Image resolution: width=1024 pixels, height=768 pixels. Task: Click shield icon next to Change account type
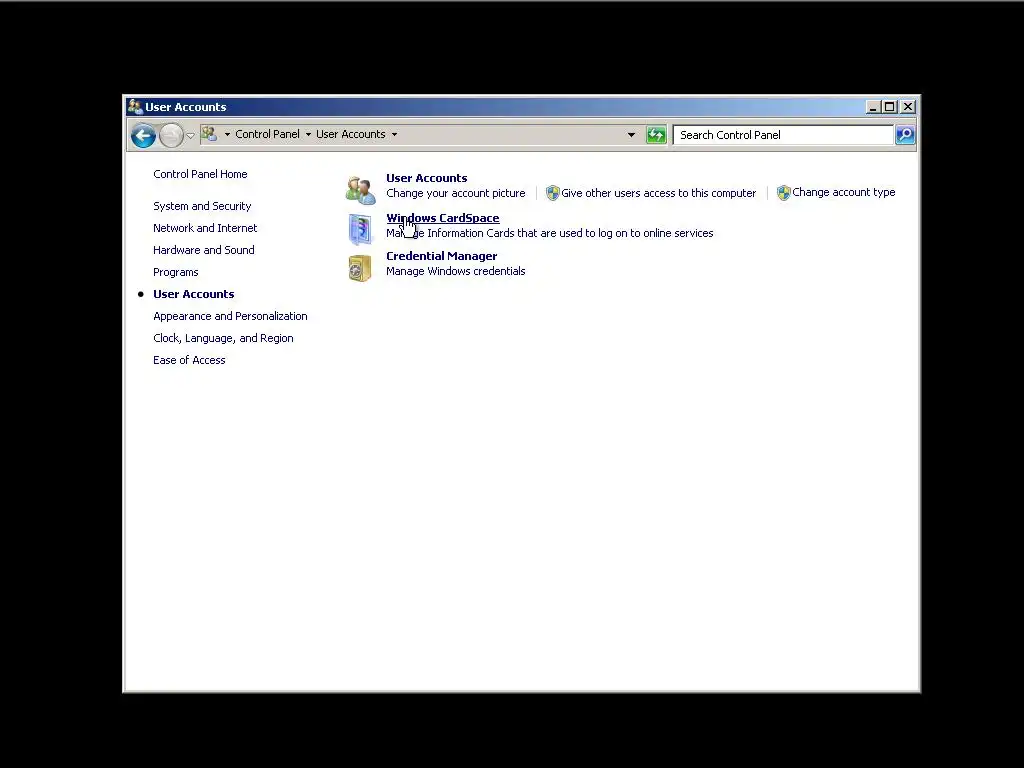[784, 193]
